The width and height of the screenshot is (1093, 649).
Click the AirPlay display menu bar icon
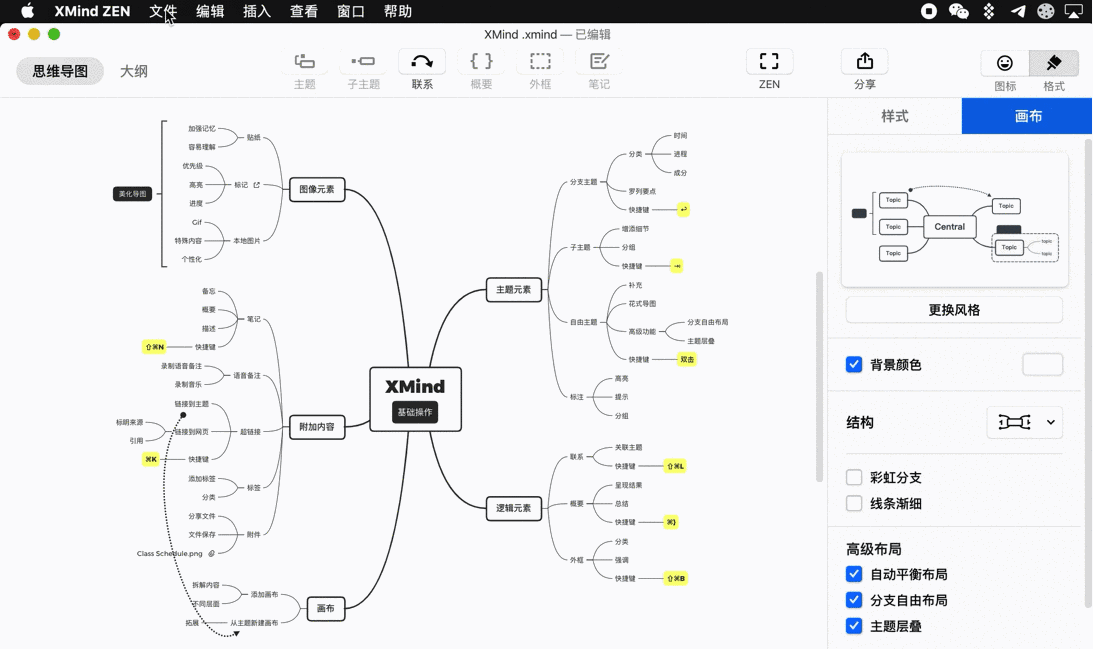pos(1073,11)
